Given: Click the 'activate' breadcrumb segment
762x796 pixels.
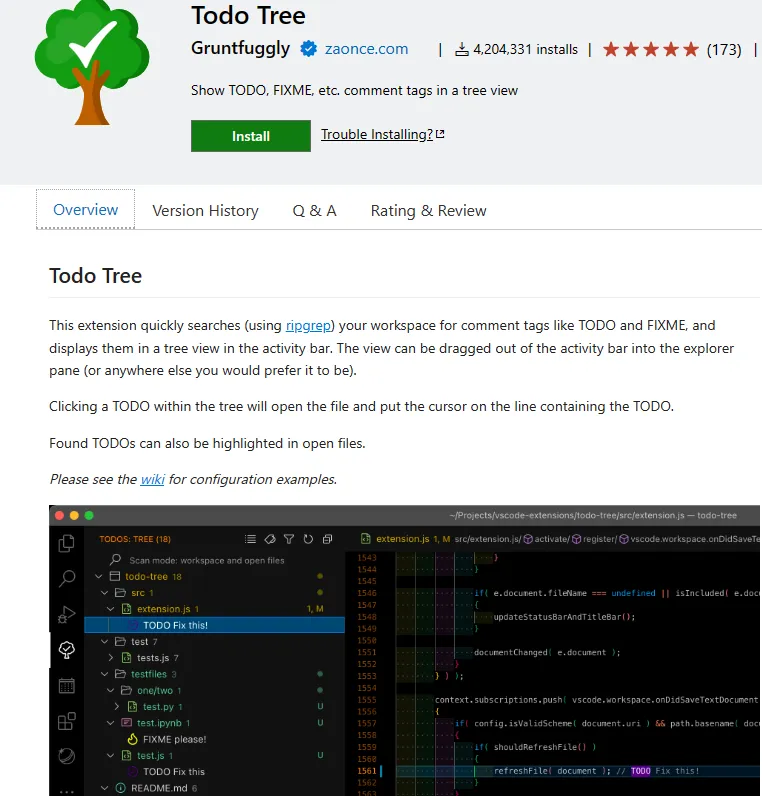Looking at the screenshot, I should coord(552,539).
